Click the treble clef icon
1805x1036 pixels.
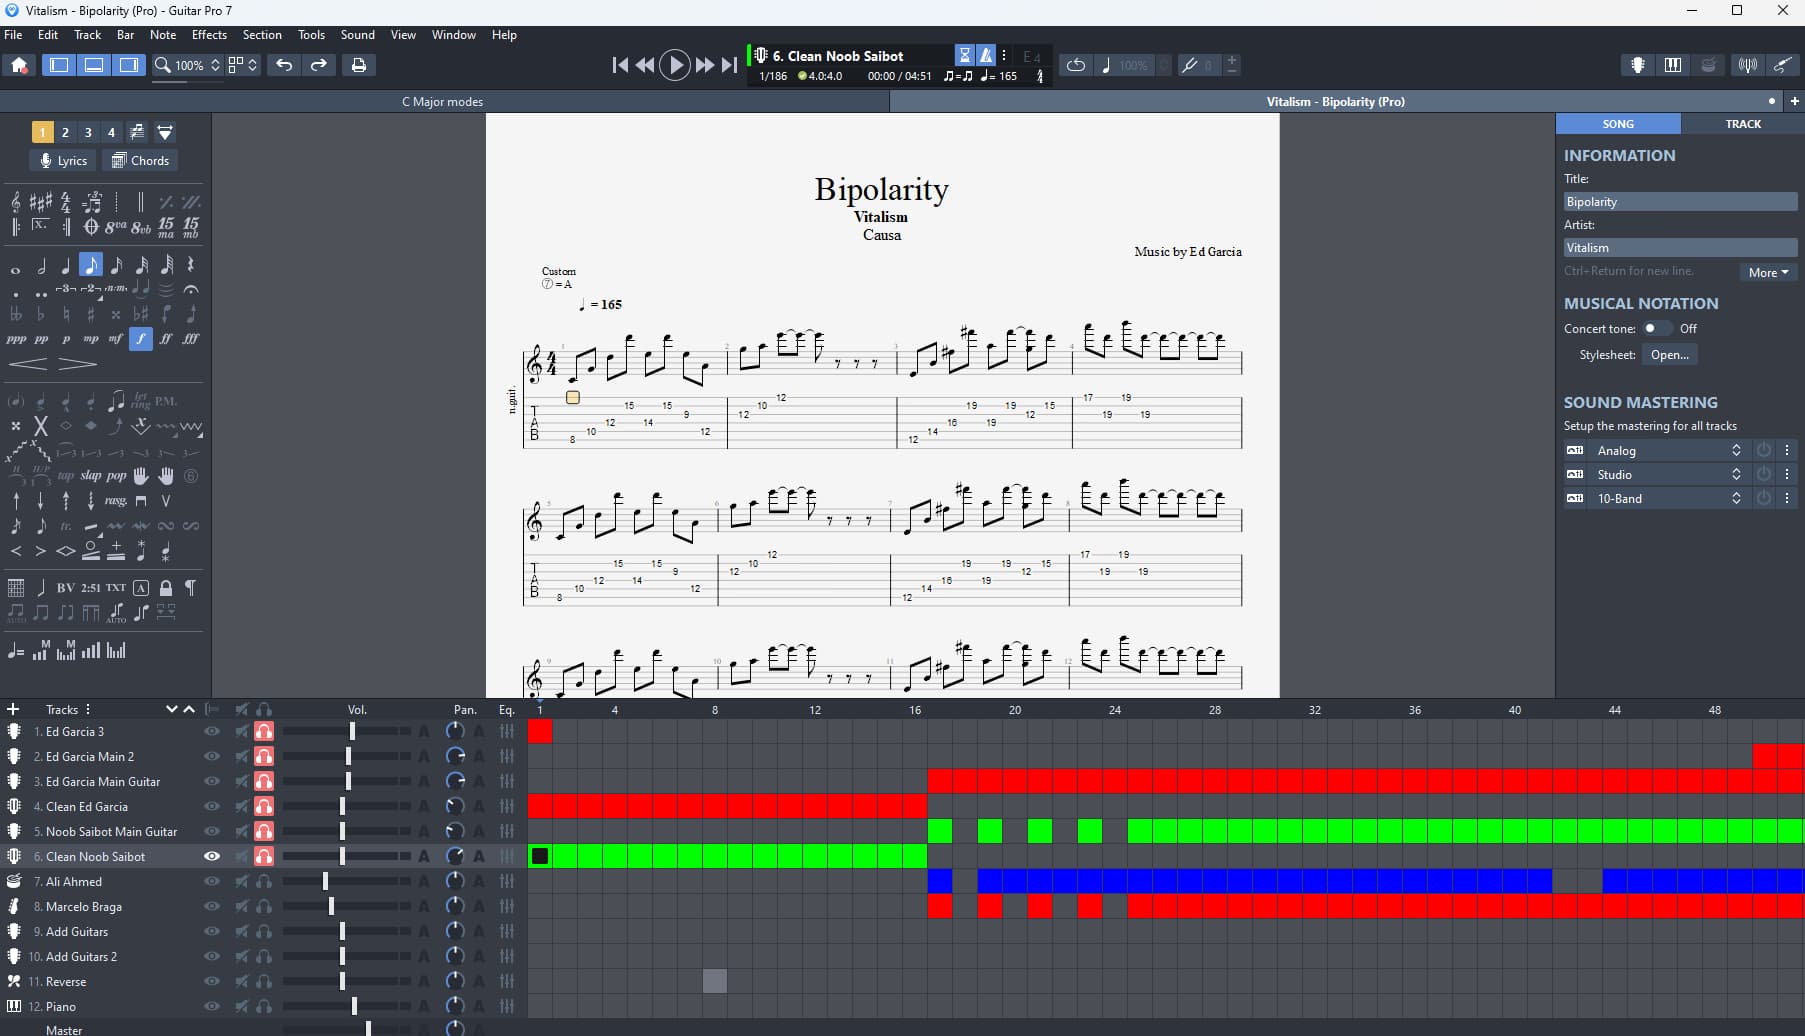(16, 203)
